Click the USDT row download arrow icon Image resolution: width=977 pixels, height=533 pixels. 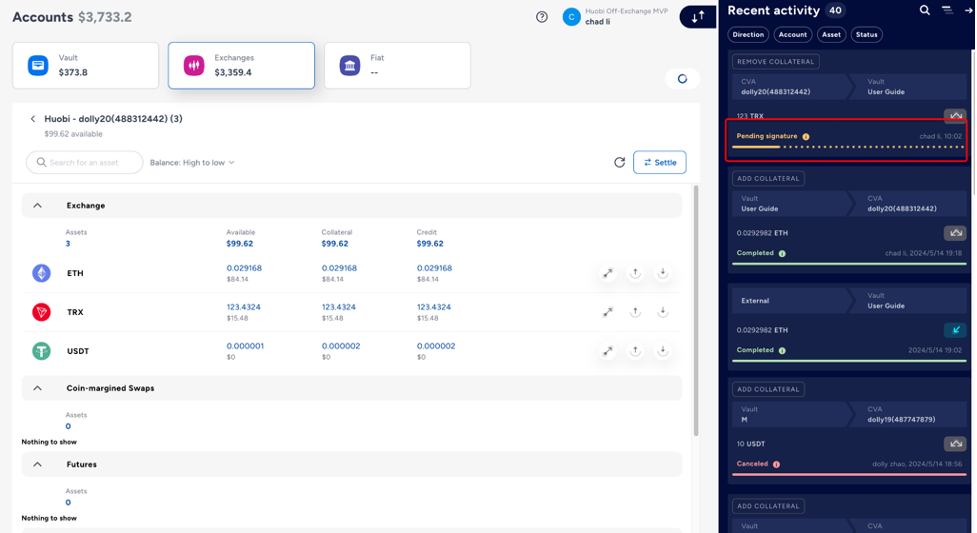(x=662, y=351)
